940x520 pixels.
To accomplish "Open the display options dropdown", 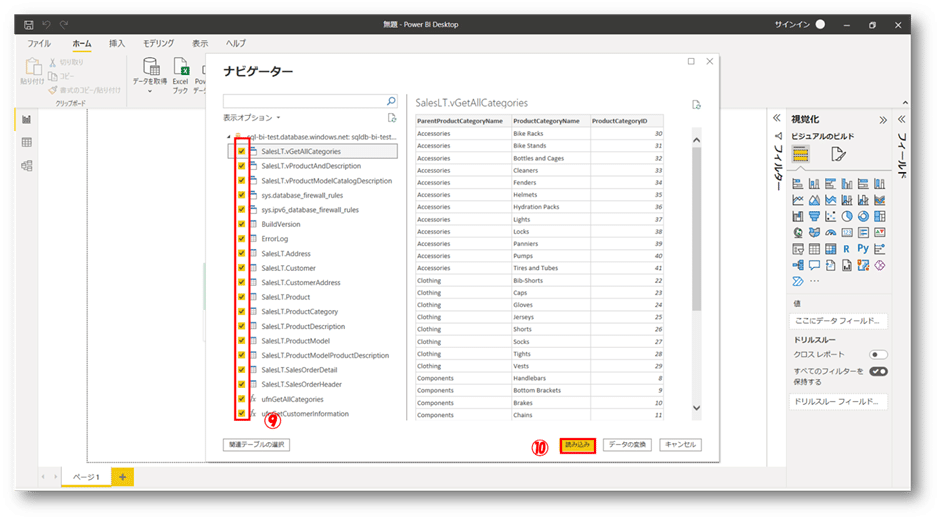I will click(252, 118).
